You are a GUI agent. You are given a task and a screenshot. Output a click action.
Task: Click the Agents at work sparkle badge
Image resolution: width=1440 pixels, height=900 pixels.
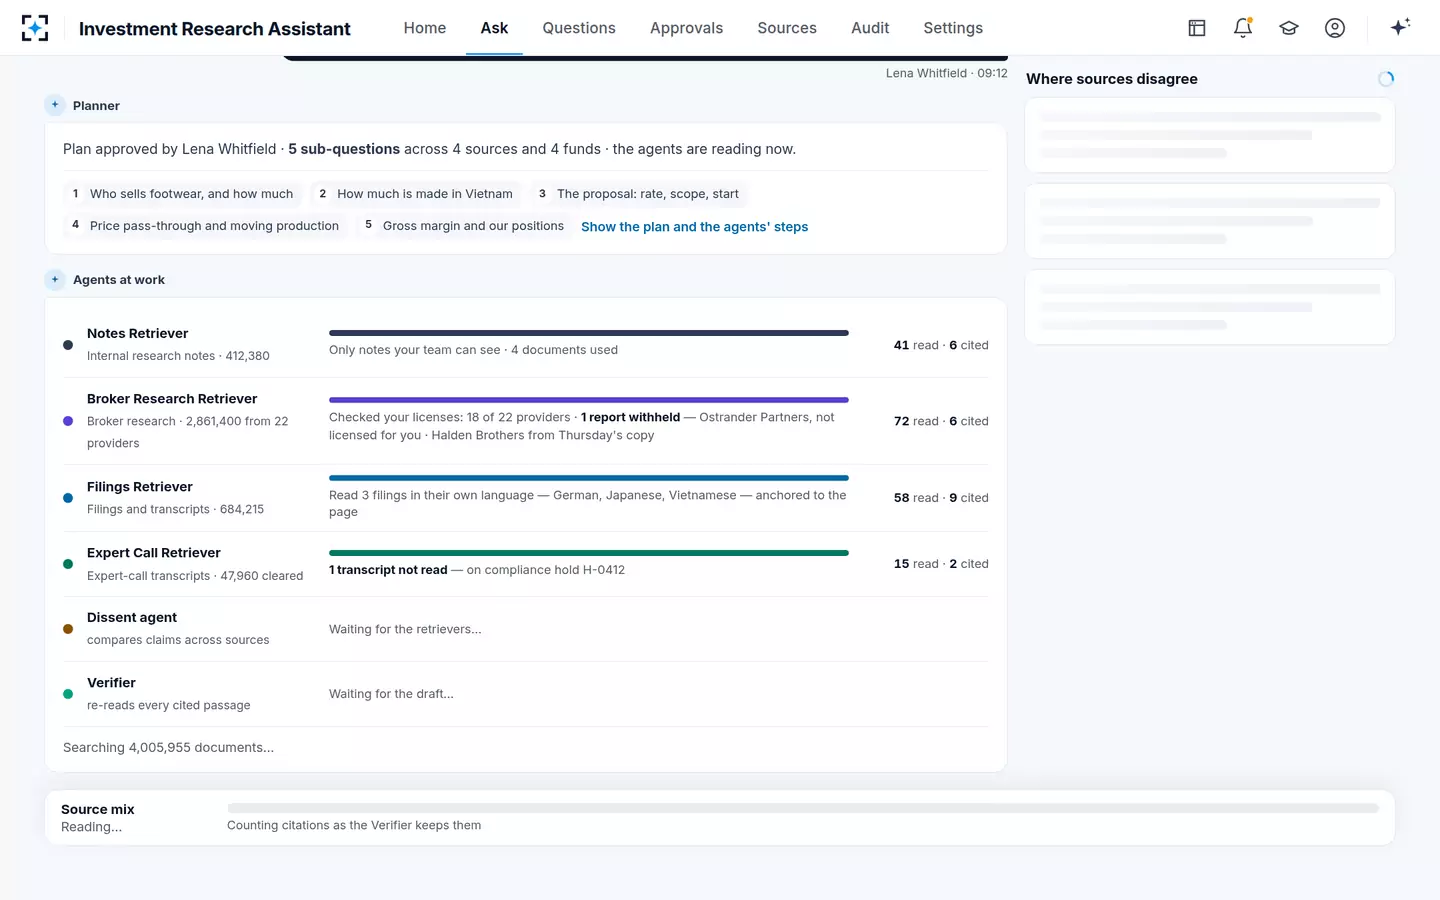(55, 280)
